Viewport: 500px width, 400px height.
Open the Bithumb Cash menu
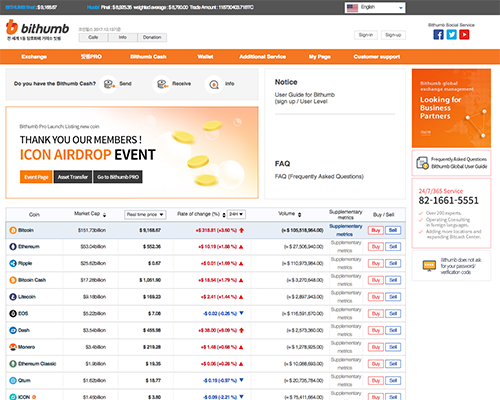148,57
